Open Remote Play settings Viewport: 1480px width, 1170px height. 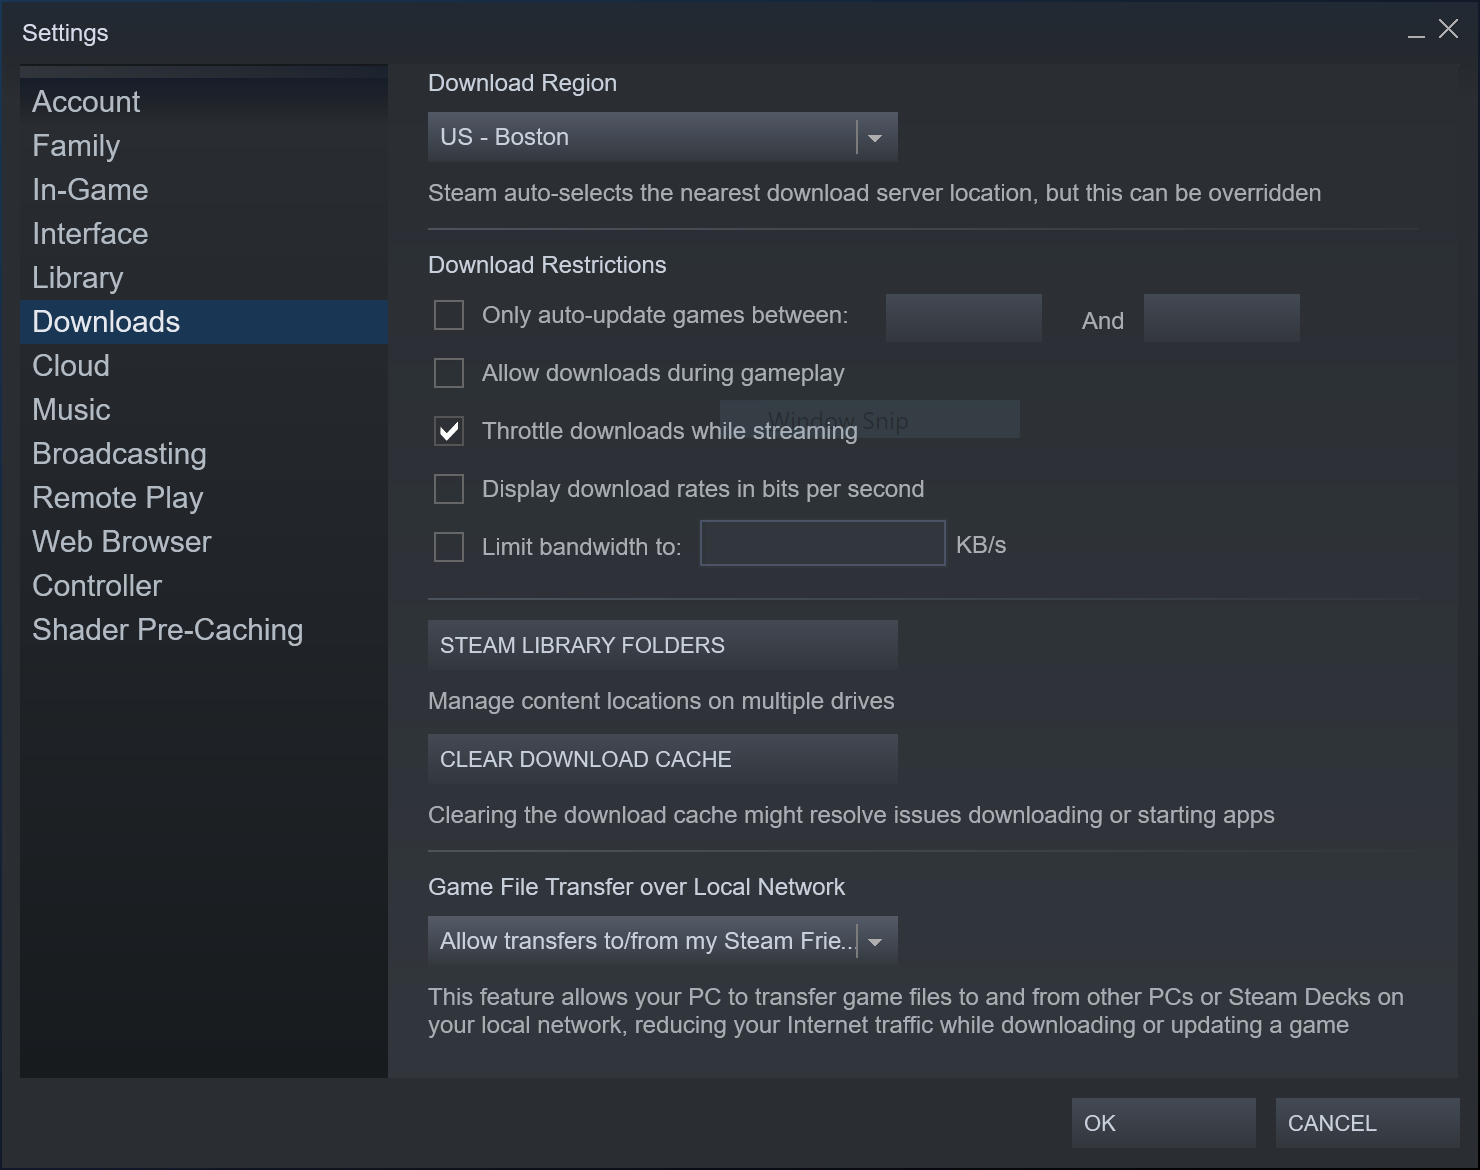tap(203, 498)
